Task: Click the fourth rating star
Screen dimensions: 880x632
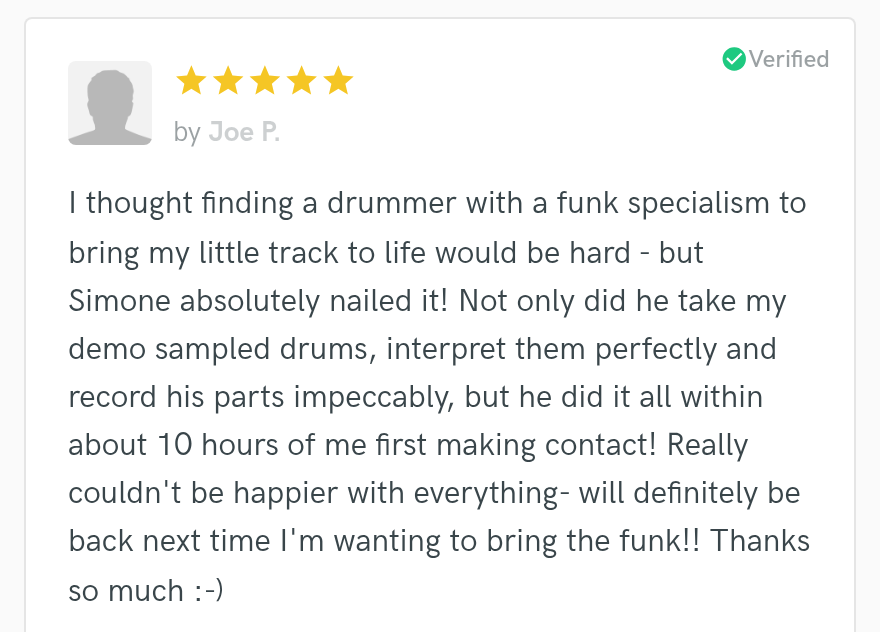Action: pyautogui.click(x=302, y=80)
